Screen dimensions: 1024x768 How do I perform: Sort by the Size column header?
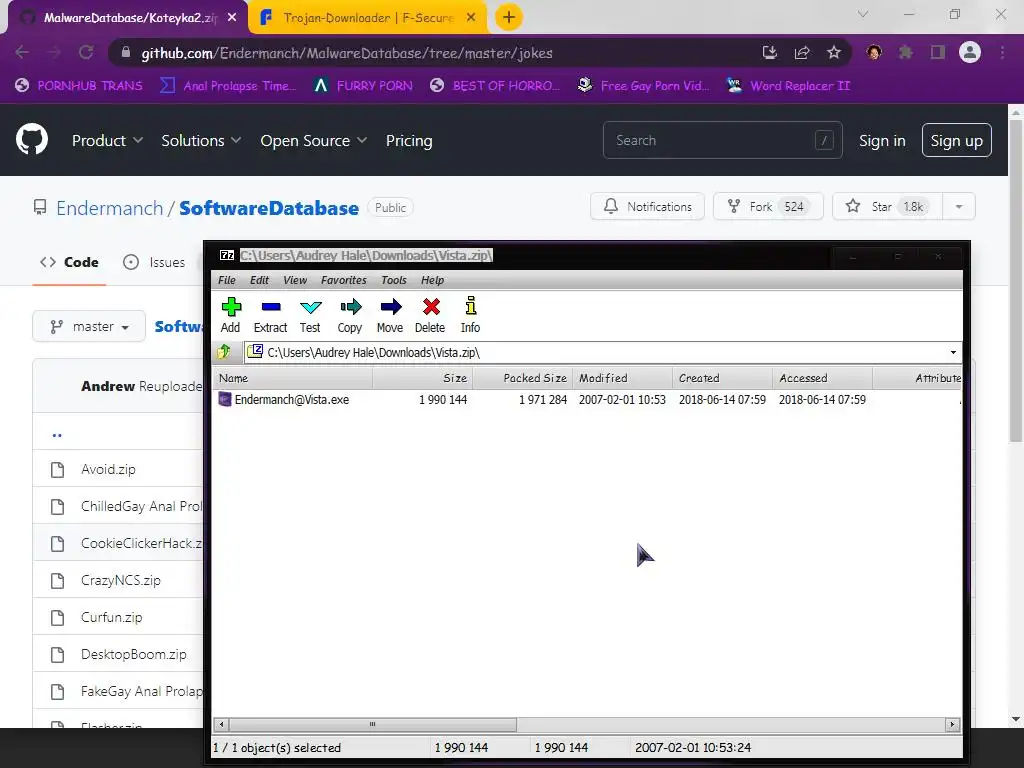coord(423,378)
